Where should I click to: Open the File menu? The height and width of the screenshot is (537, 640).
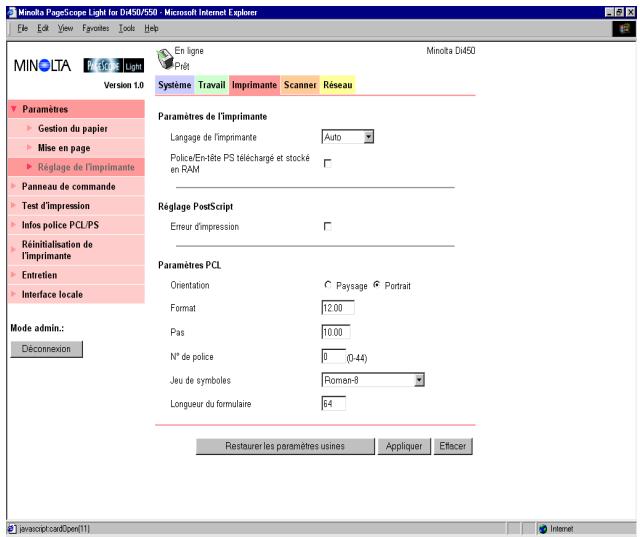click(x=22, y=28)
